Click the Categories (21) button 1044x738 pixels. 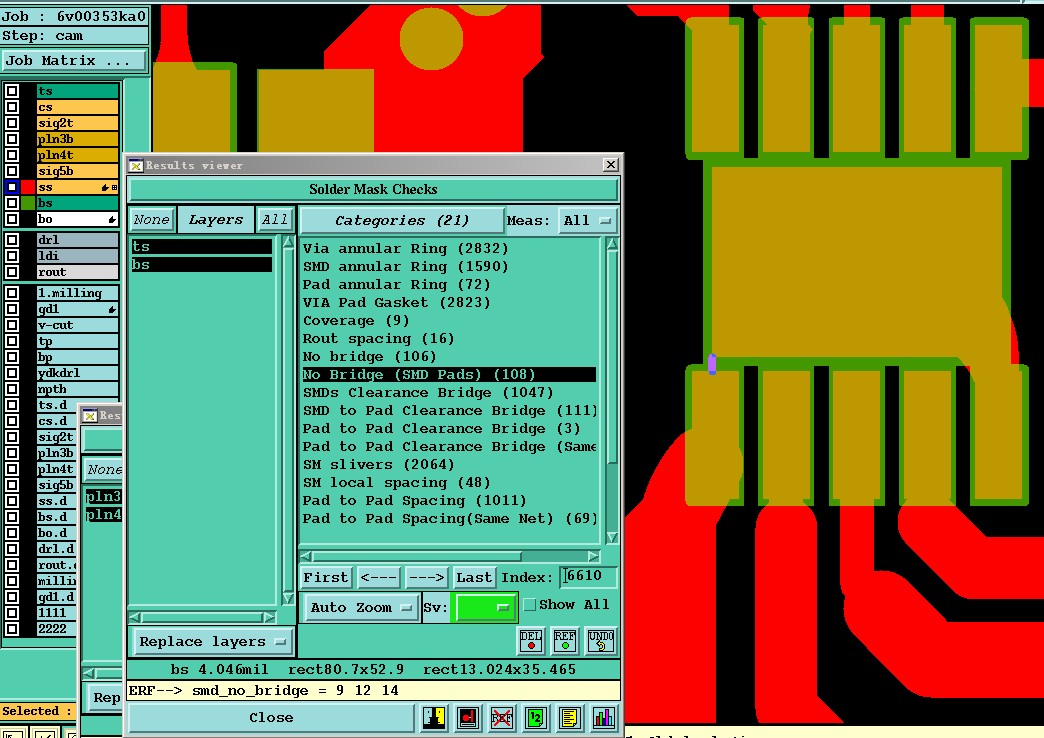(402, 220)
